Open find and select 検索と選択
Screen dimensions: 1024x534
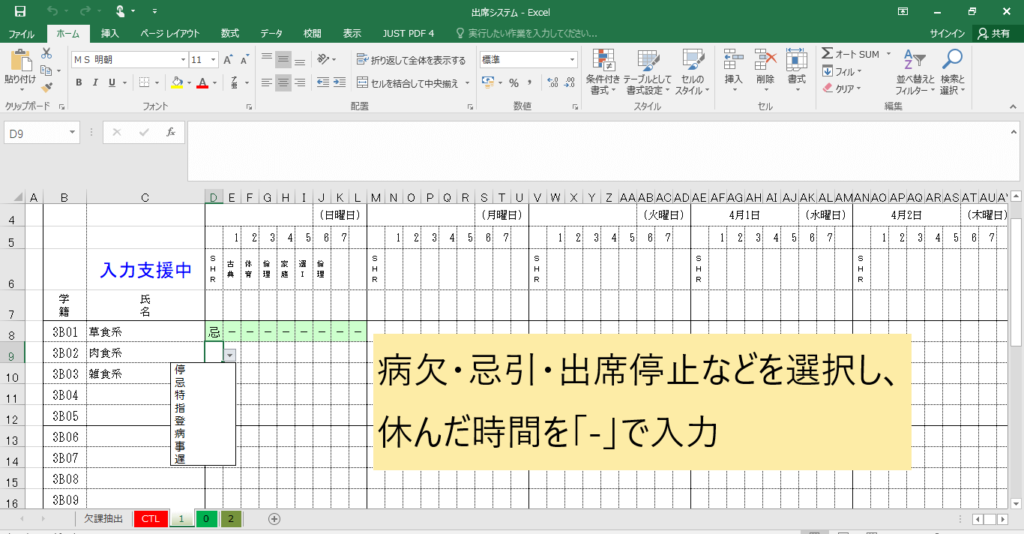tap(952, 72)
